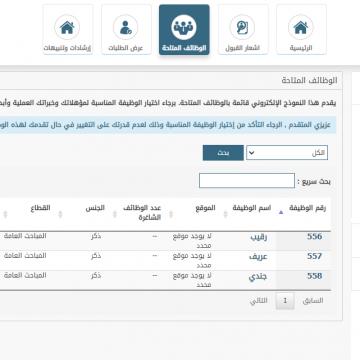Open the عرض الطلبات user icon
This screenshot has height=360, width=360.
pyautogui.click(x=126, y=27)
